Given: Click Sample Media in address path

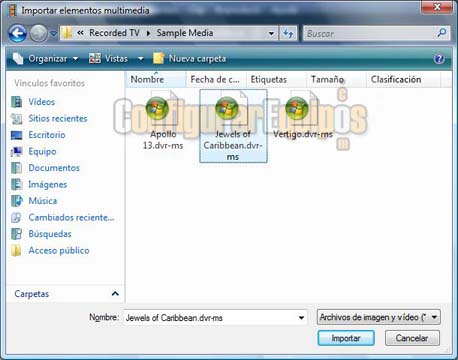Looking at the screenshot, I should point(185,33).
